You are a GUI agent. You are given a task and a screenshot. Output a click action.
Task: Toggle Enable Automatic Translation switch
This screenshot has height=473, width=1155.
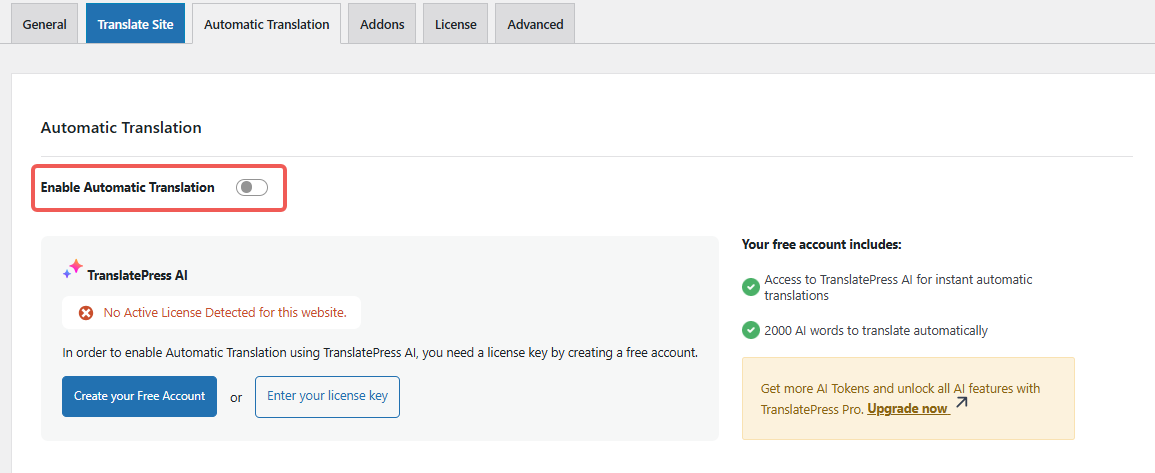(x=251, y=187)
